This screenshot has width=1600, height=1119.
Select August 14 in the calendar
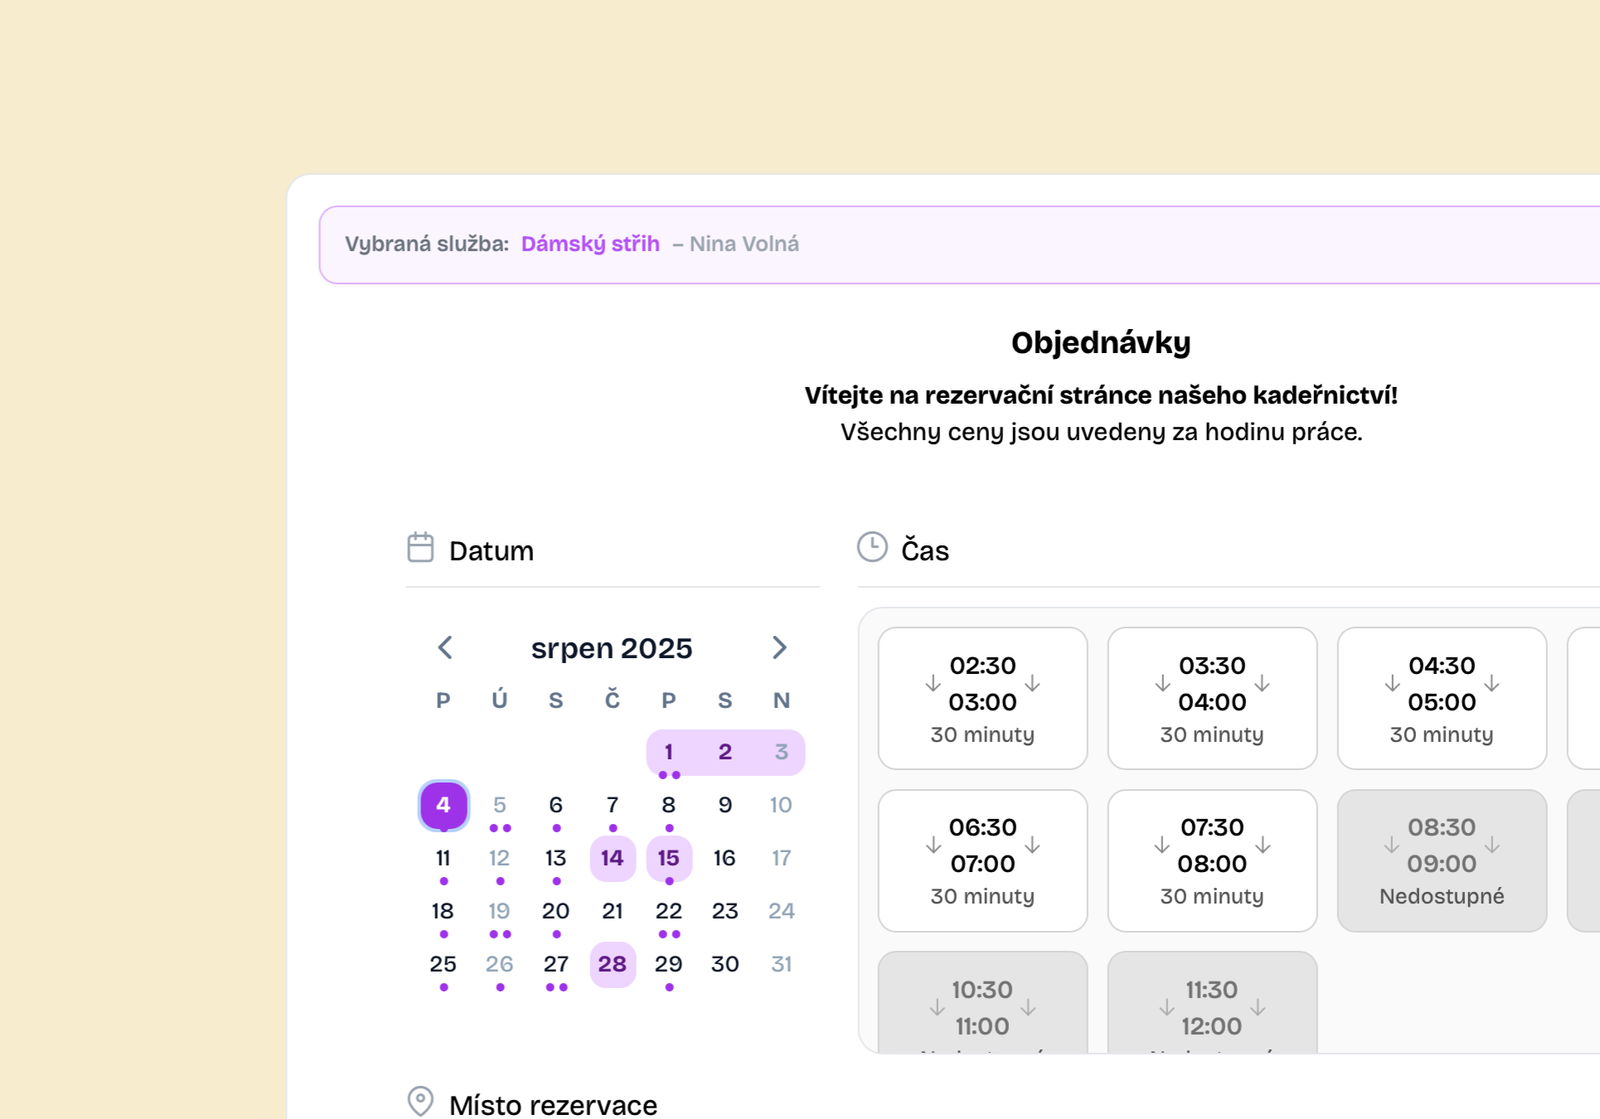tap(612, 858)
